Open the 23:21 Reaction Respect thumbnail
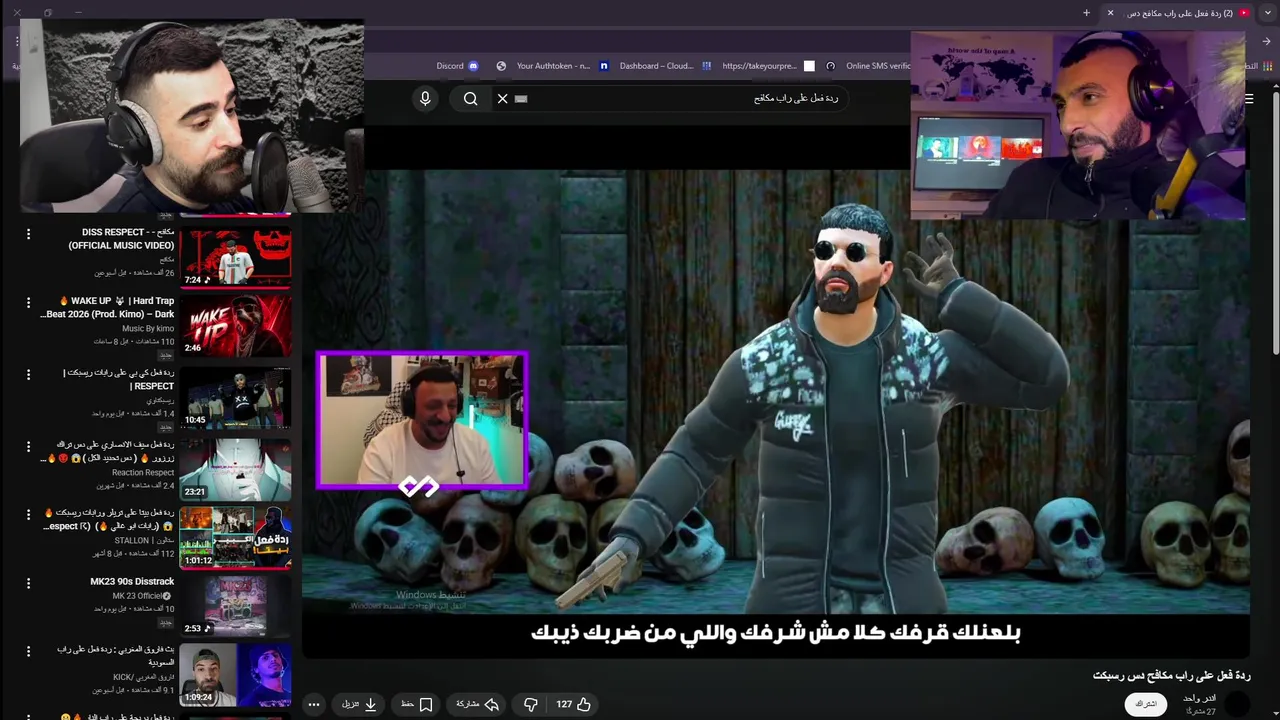Image resolution: width=1280 pixels, height=720 pixels. [x=235, y=468]
